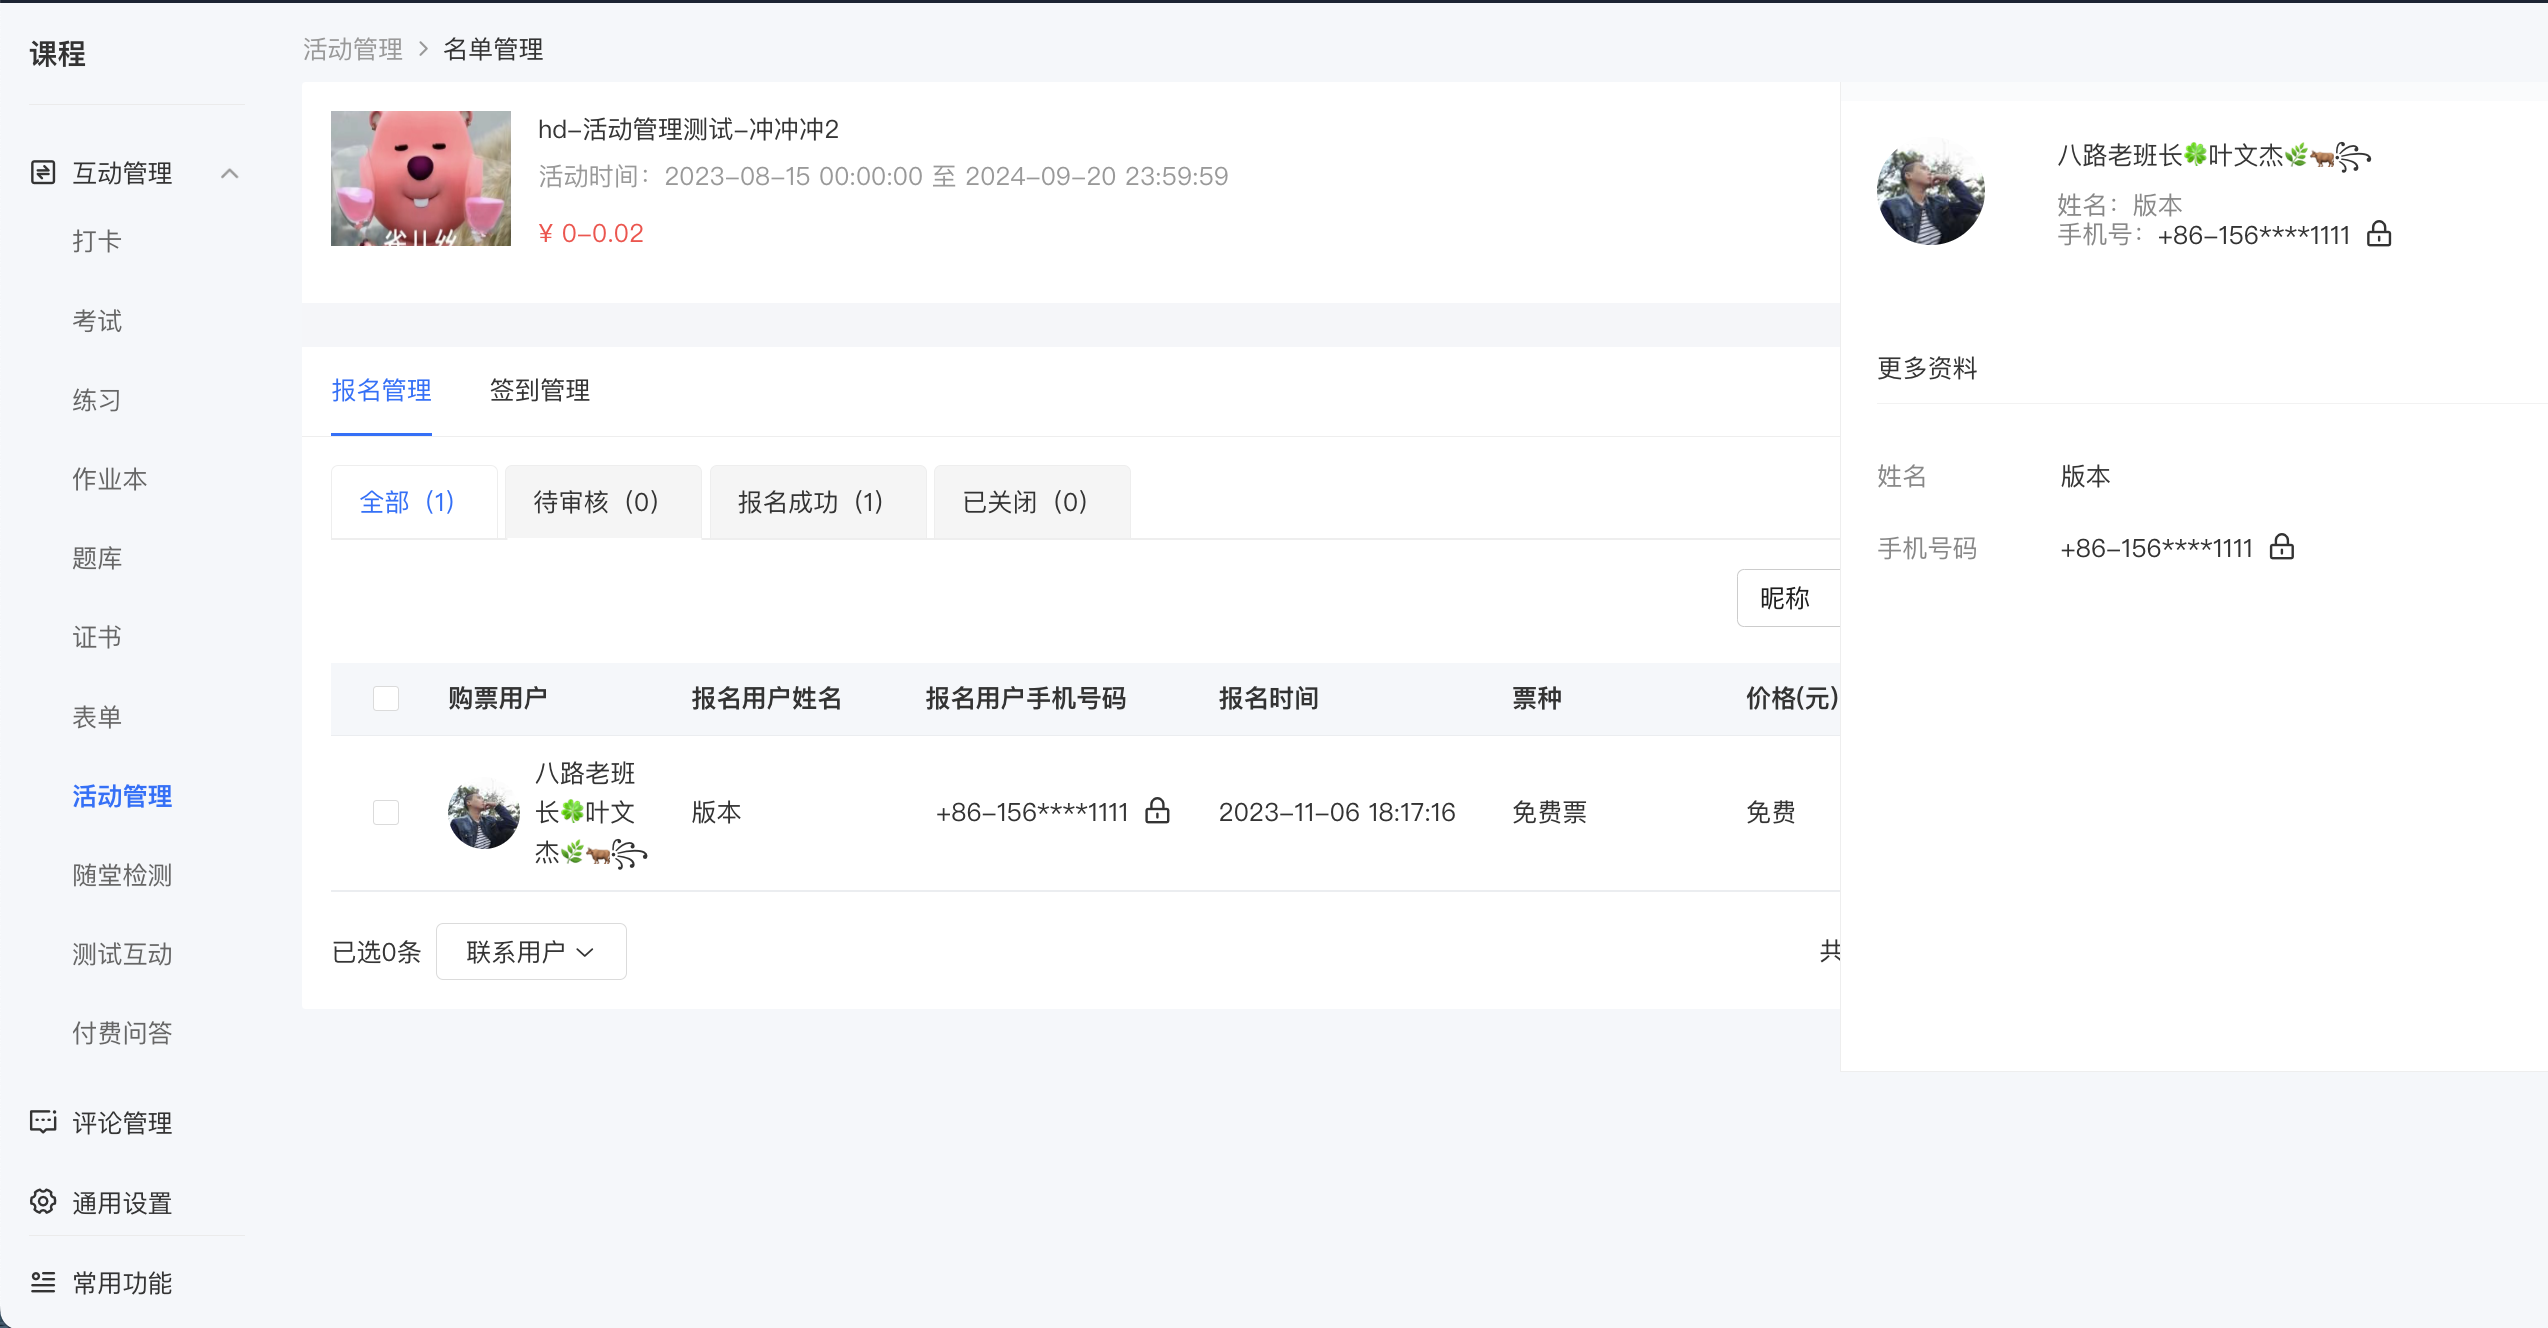Open 证书 in sidebar
2548x1328 pixels.
point(97,637)
